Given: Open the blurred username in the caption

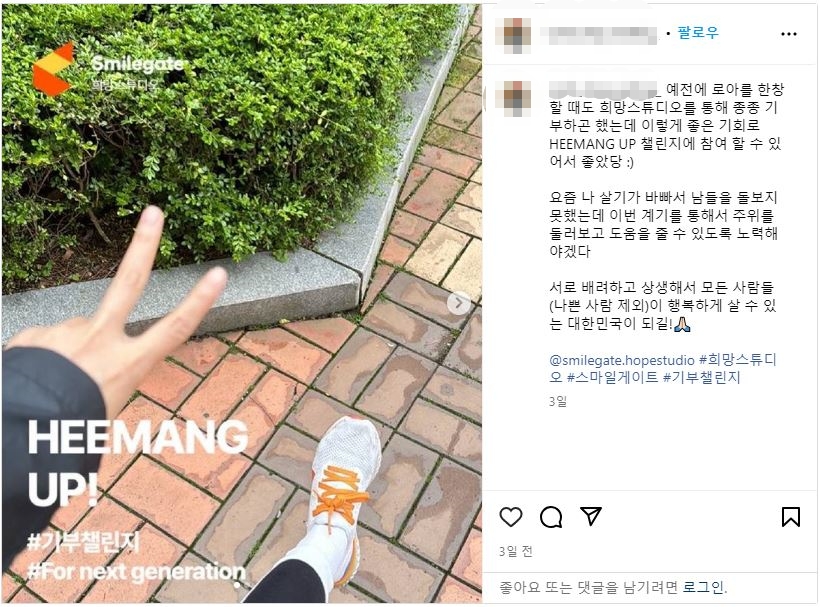Looking at the screenshot, I should [x=604, y=89].
